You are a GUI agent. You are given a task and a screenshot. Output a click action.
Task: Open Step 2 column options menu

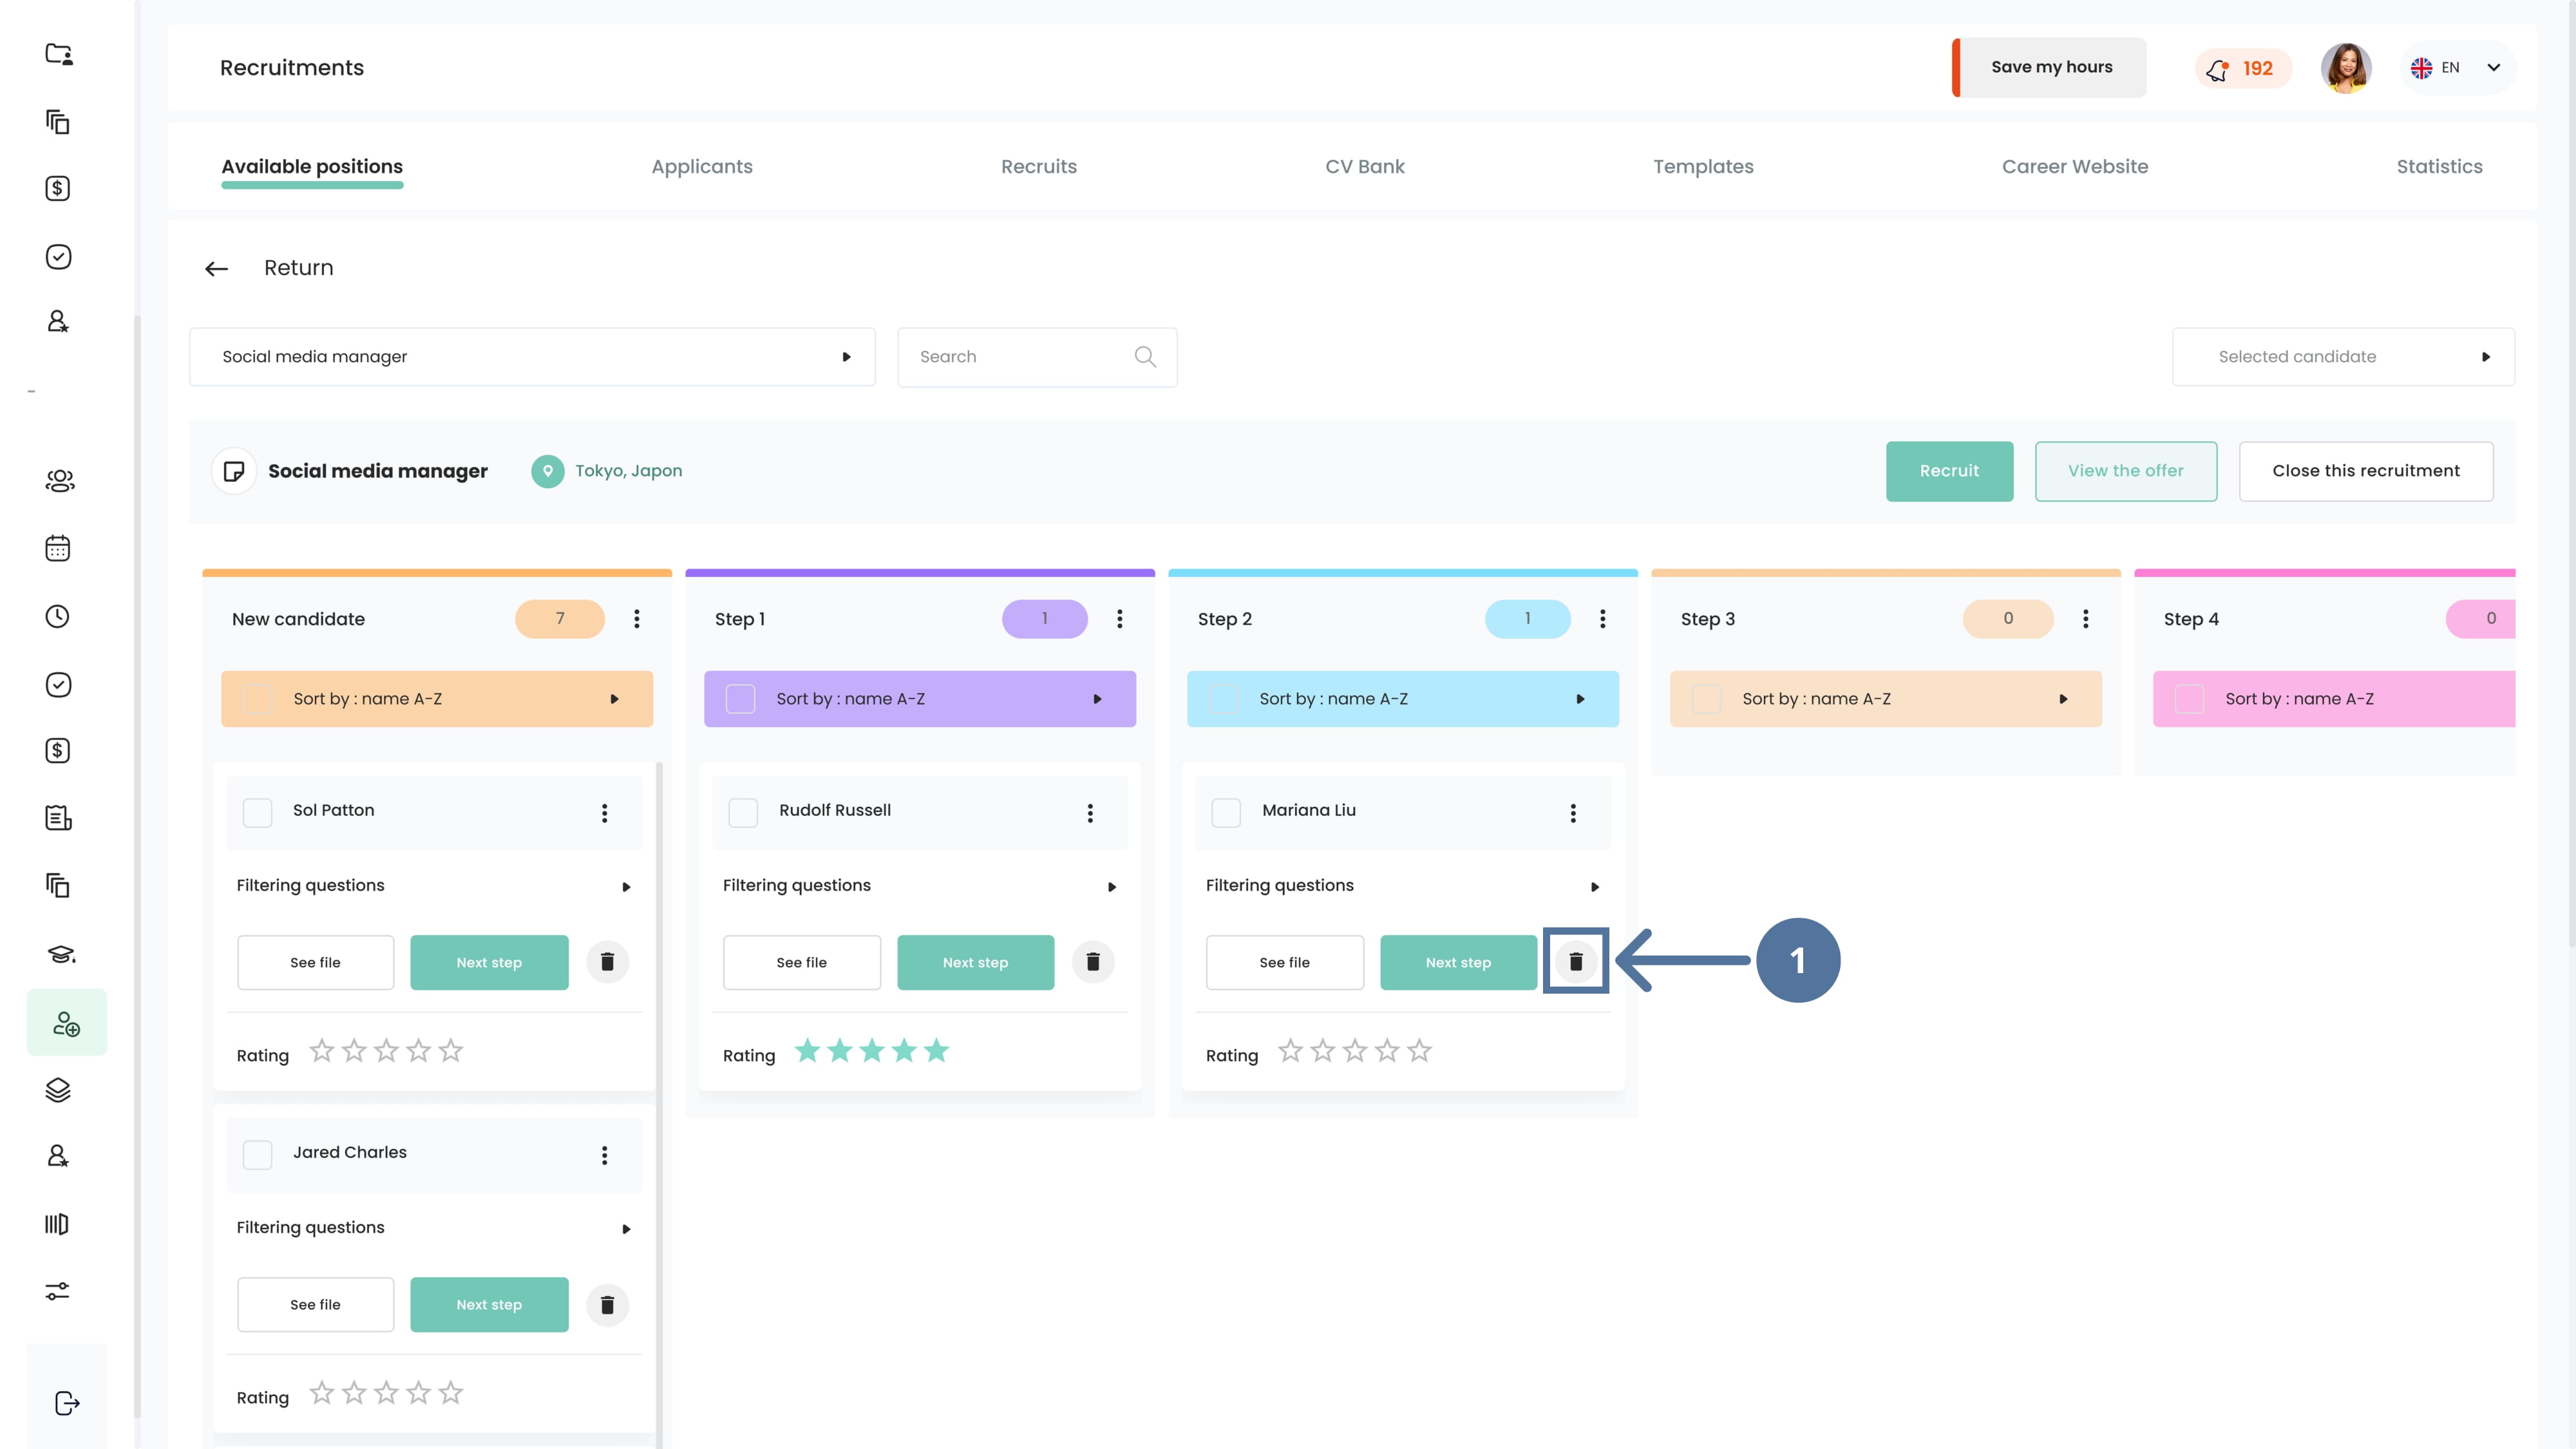pos(1603,619)
